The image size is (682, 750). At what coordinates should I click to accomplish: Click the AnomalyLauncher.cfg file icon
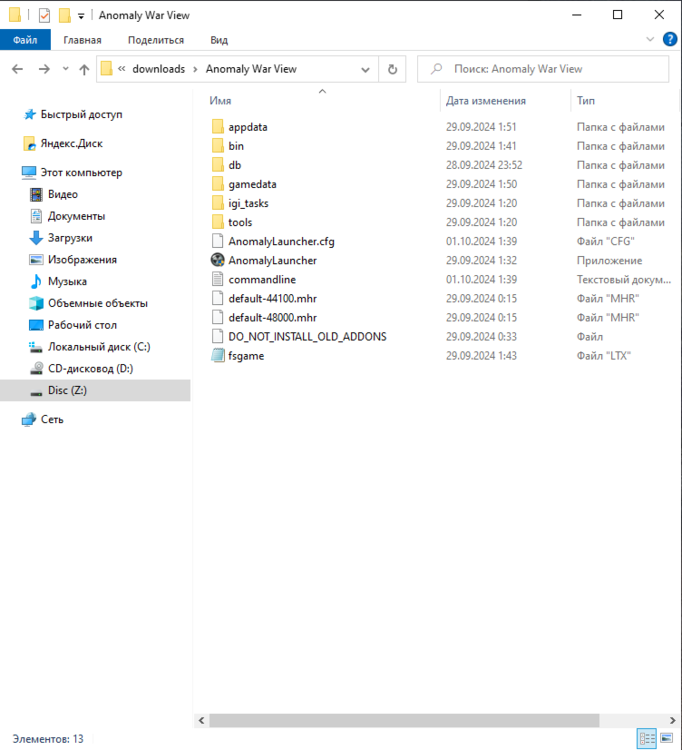(218, 241)
